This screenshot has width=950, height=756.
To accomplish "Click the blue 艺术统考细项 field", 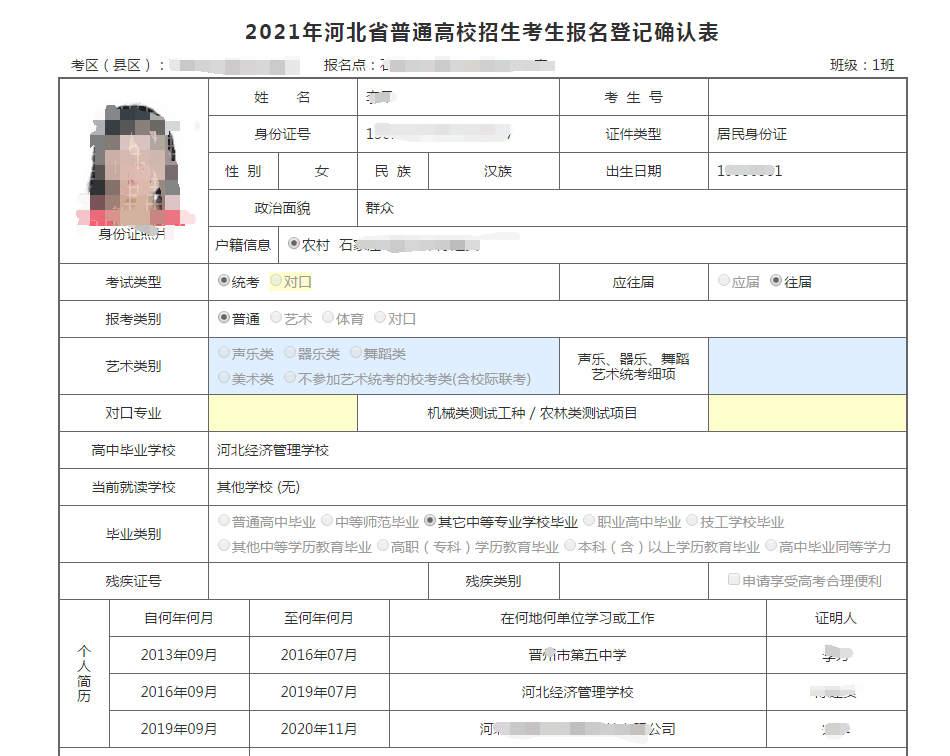I will [808, 366].
